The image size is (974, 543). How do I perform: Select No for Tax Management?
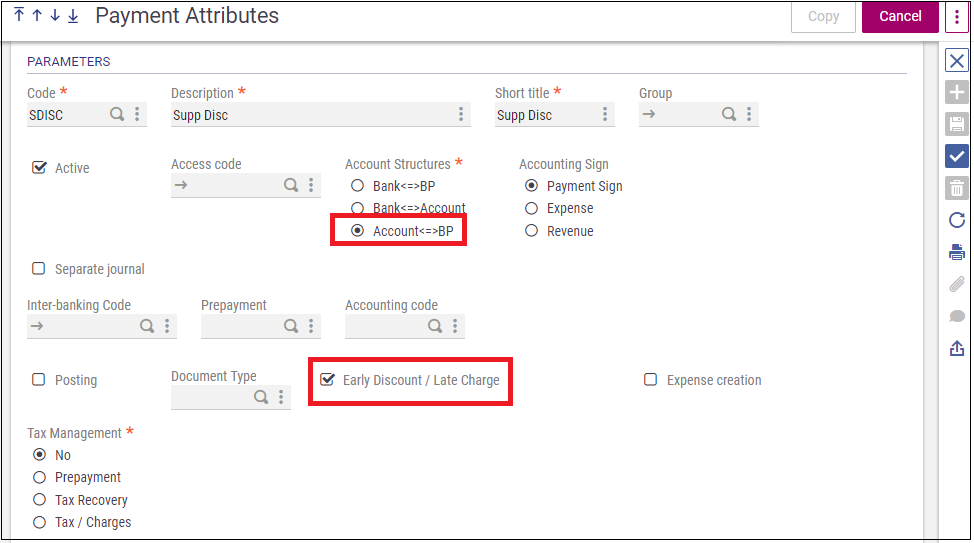click(x=39, y=455)
